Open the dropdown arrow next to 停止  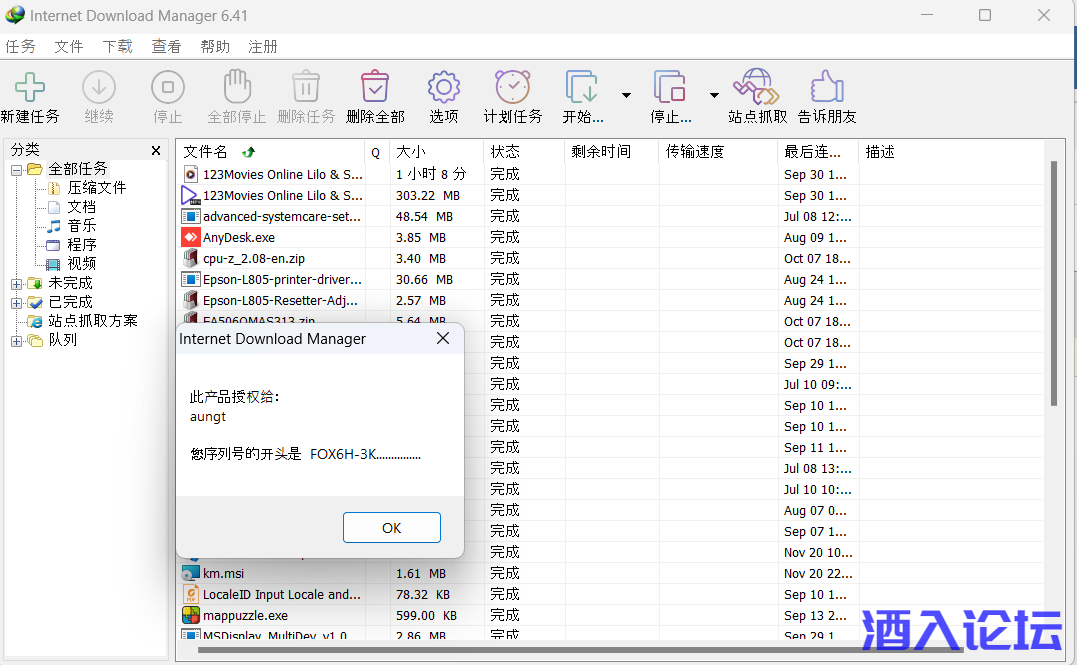714,95
